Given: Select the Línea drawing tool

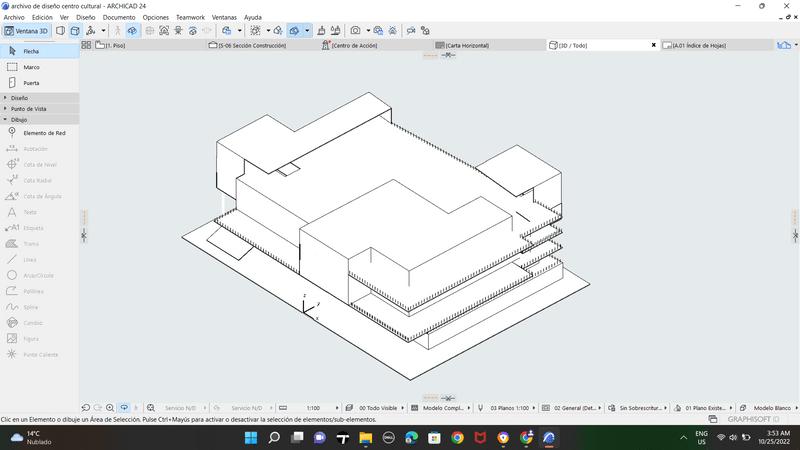Looking at the screenshot, I should (29, 259).
